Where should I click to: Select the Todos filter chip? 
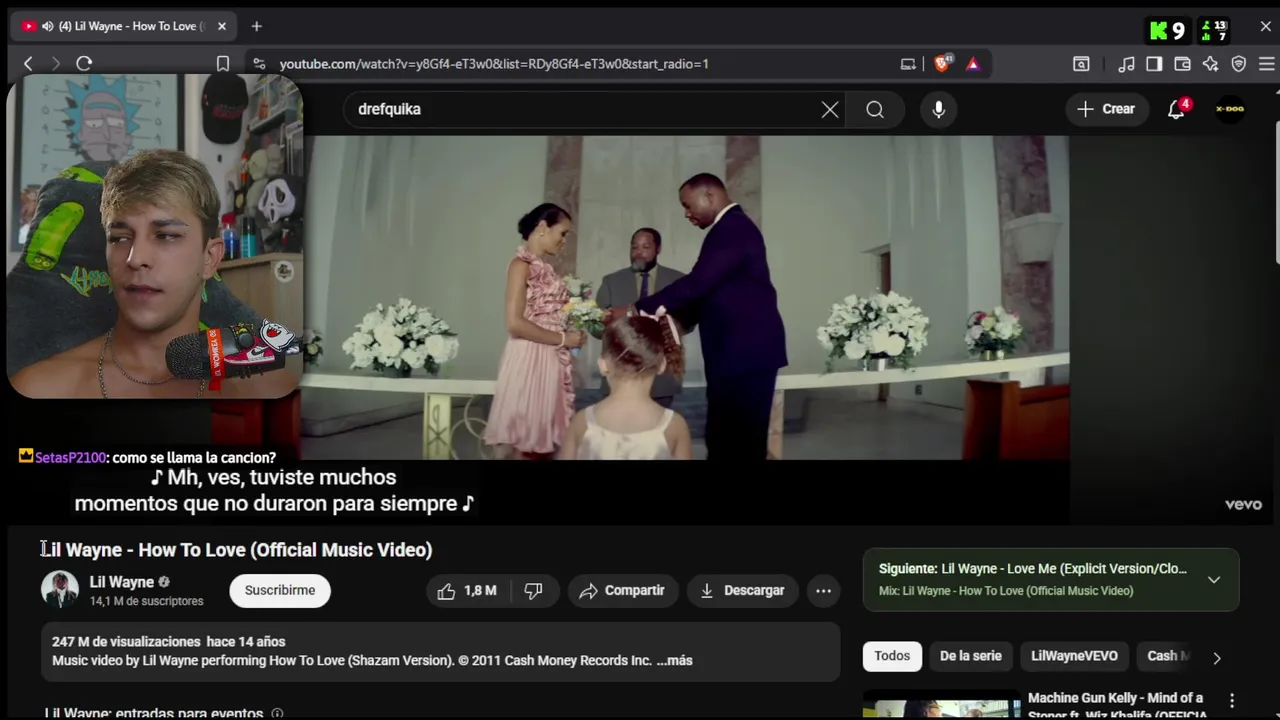pyautogui.click(x=892, y=656)
